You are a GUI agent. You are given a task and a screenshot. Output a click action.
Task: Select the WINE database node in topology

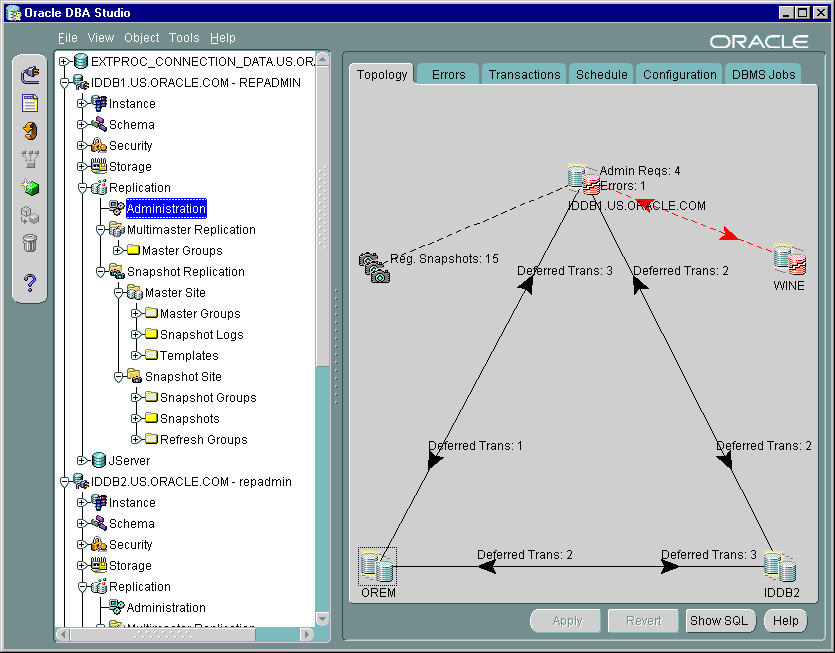790,260
